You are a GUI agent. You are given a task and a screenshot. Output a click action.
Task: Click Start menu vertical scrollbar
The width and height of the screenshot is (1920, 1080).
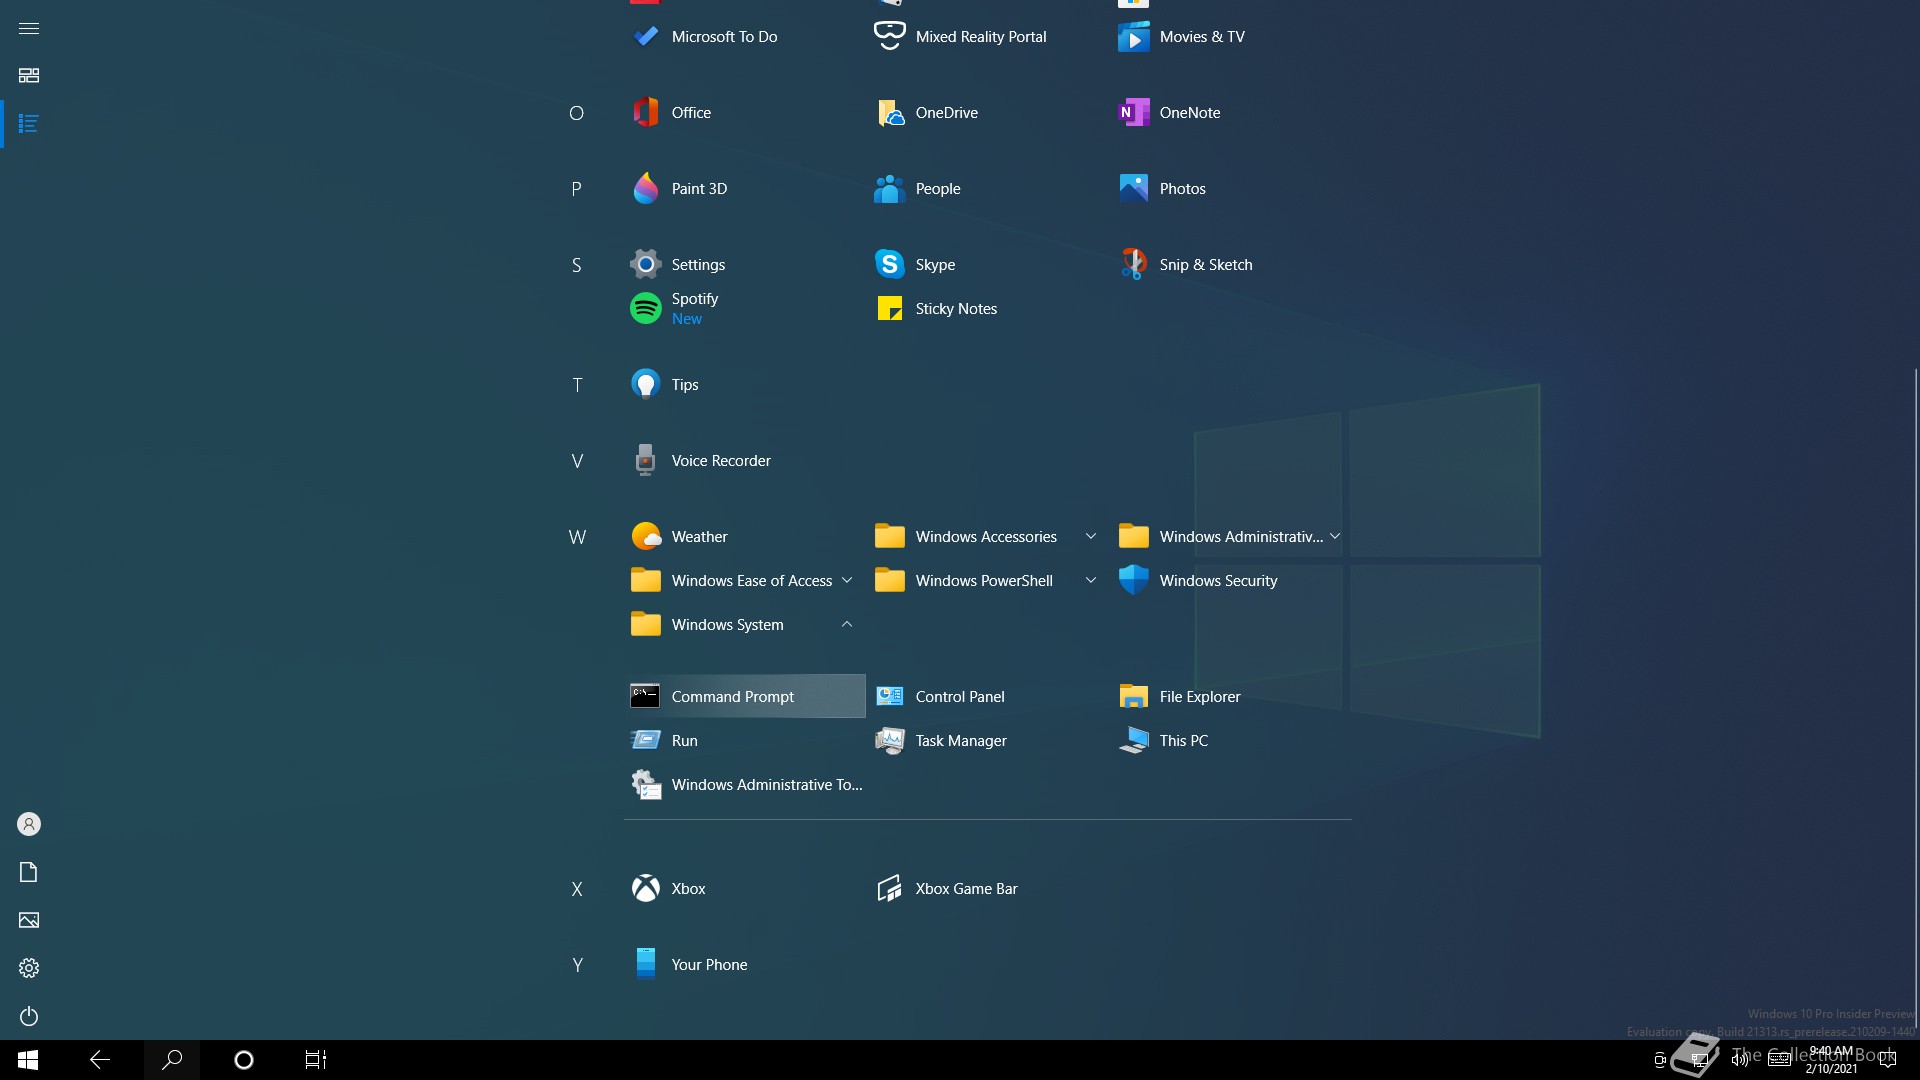click(x=1916, y=700)
